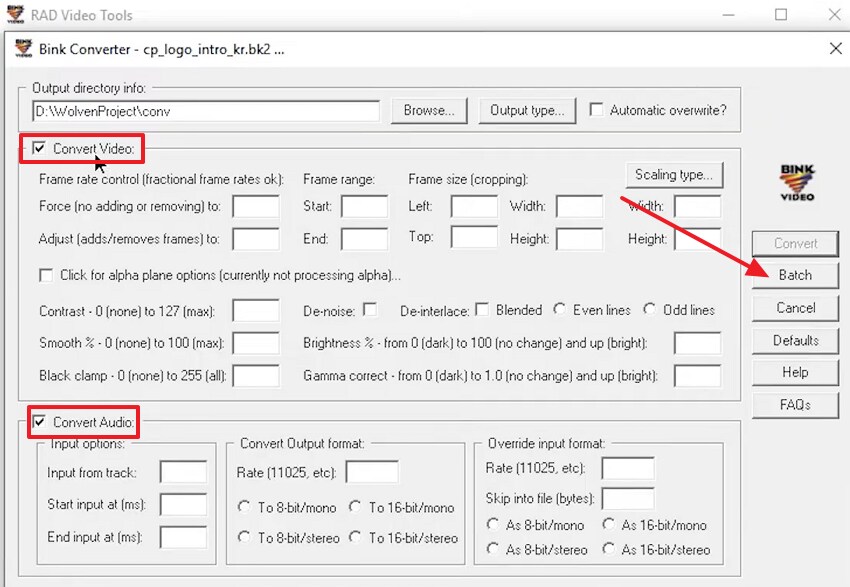The image size is (850, 587).
Task: Maximize the RAD Video Tools window
Action: tap(781, 15)
